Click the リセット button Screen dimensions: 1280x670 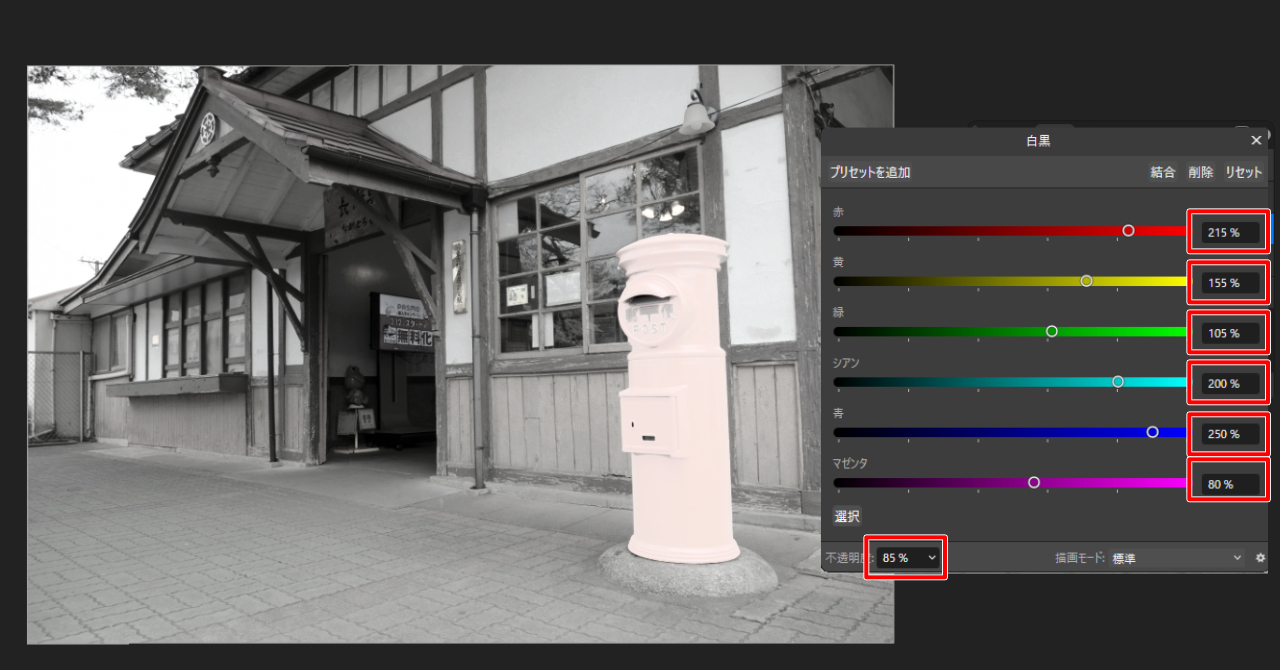pos(1244,172)
